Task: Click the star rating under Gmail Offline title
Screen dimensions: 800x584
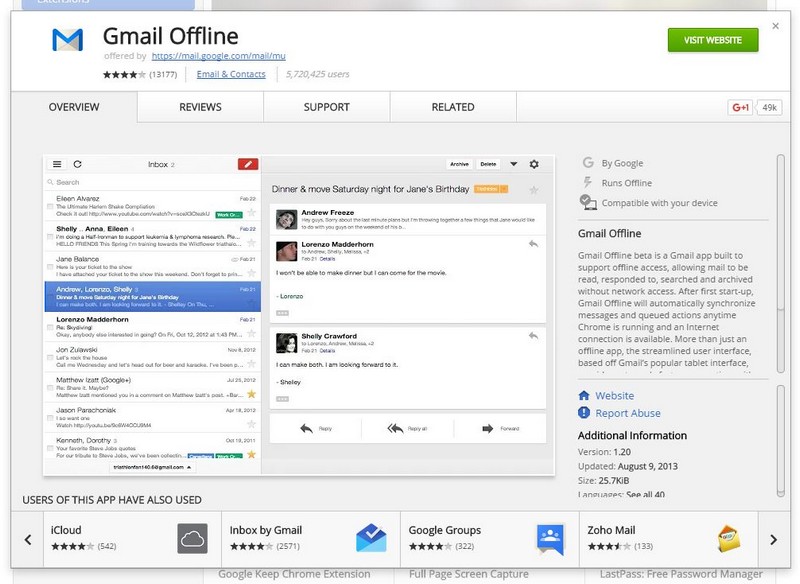Action: tap(124, 74)
